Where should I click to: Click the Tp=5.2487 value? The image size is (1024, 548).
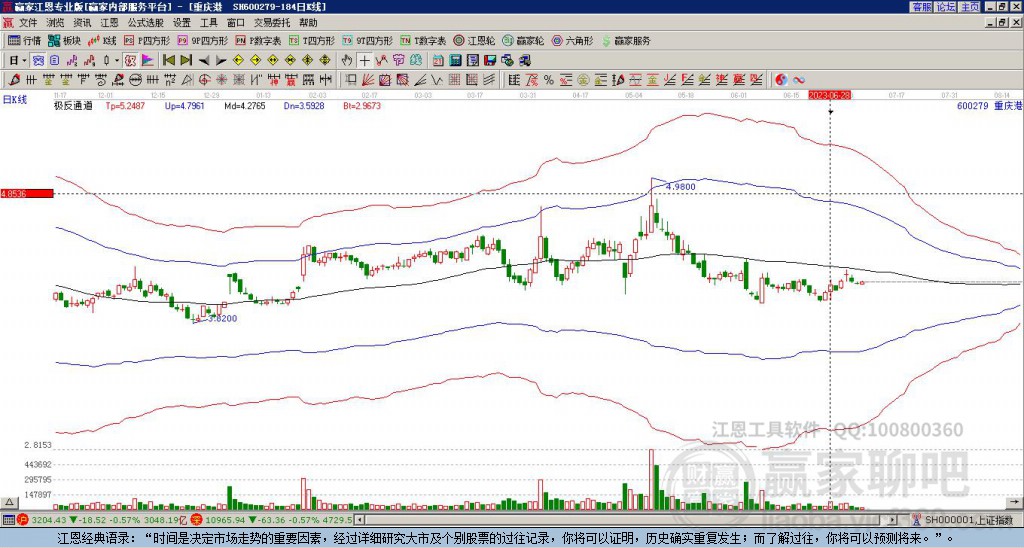pos(125,105)
